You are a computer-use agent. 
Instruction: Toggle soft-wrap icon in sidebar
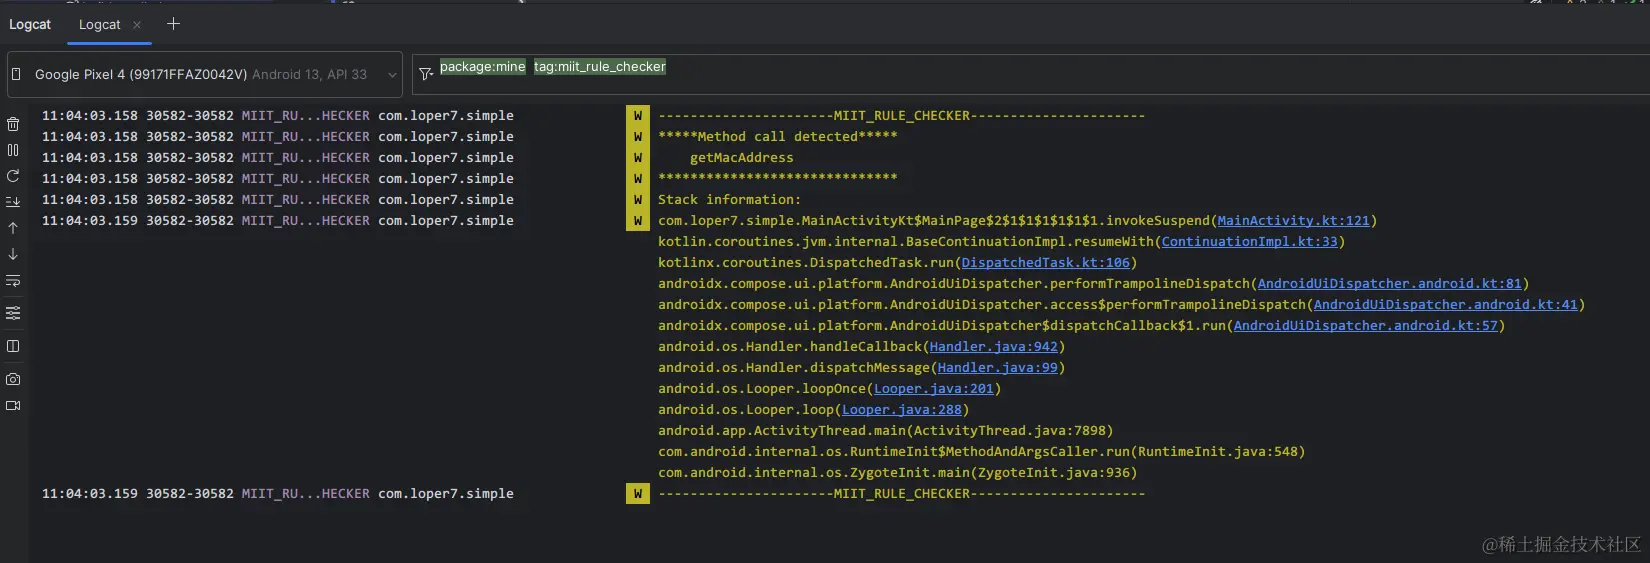[13, 281]
